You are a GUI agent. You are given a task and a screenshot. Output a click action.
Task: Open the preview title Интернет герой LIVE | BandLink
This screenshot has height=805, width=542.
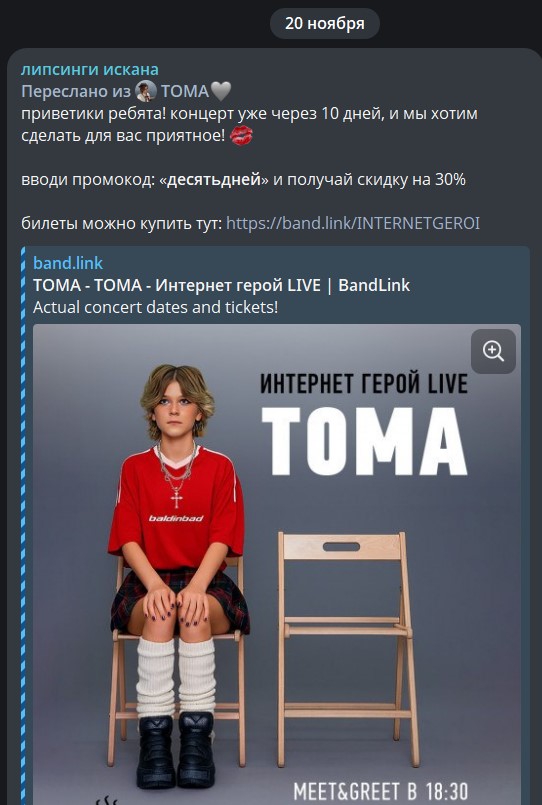(x=221, y=285)
